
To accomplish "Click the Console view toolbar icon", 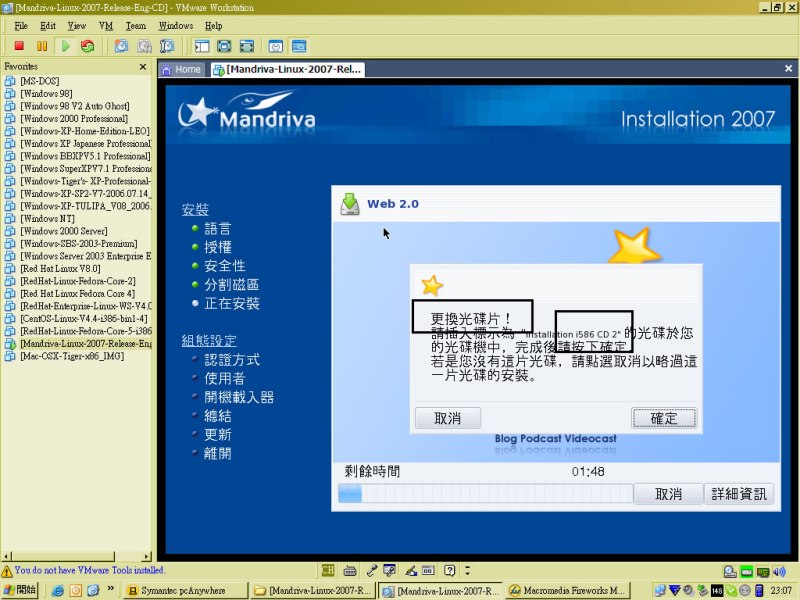I will [299, 46].
